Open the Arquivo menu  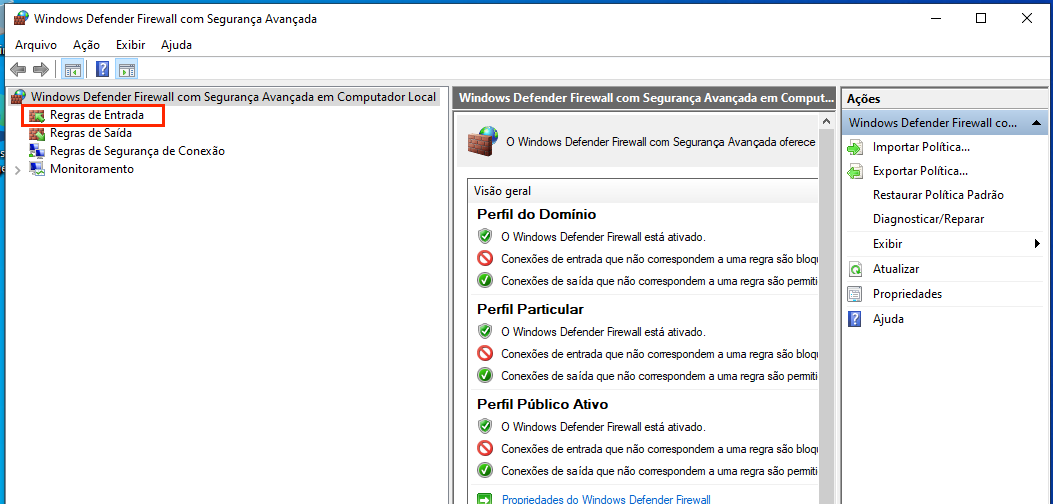(36, 45)
